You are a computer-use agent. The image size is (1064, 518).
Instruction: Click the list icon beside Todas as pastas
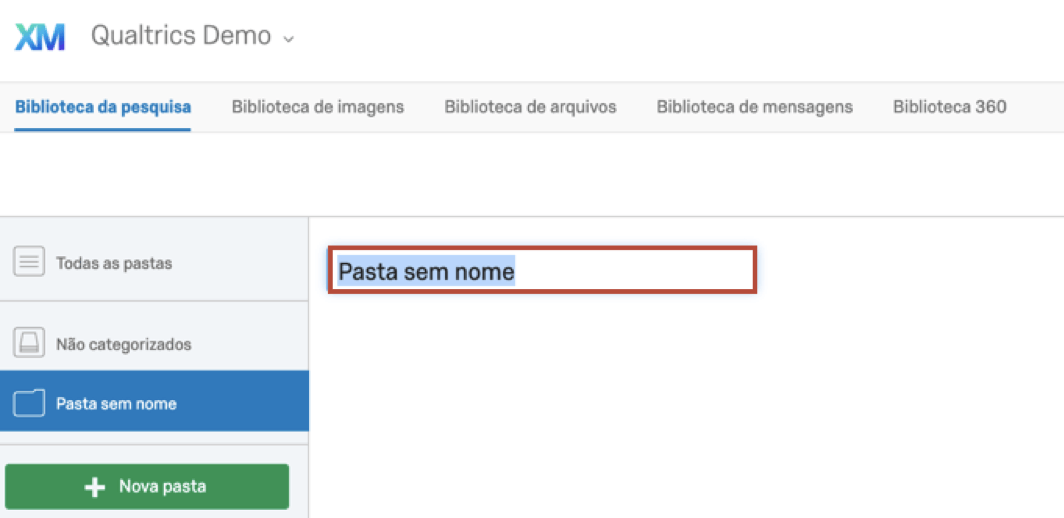pyautogui.click(x=29, y=263)
